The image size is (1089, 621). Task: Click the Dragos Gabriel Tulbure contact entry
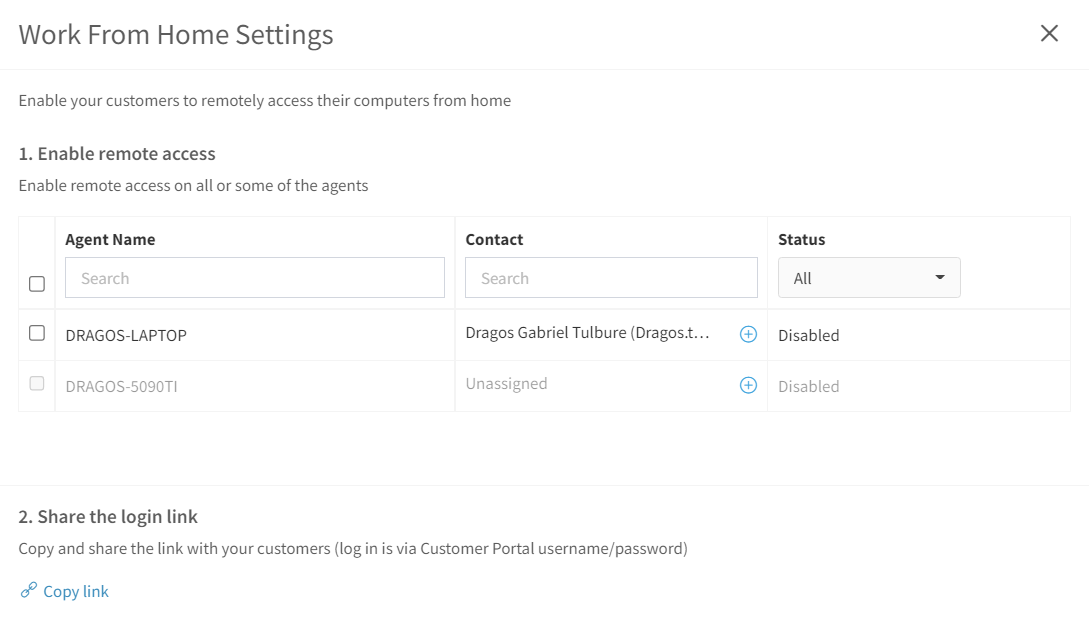(587, 333)
